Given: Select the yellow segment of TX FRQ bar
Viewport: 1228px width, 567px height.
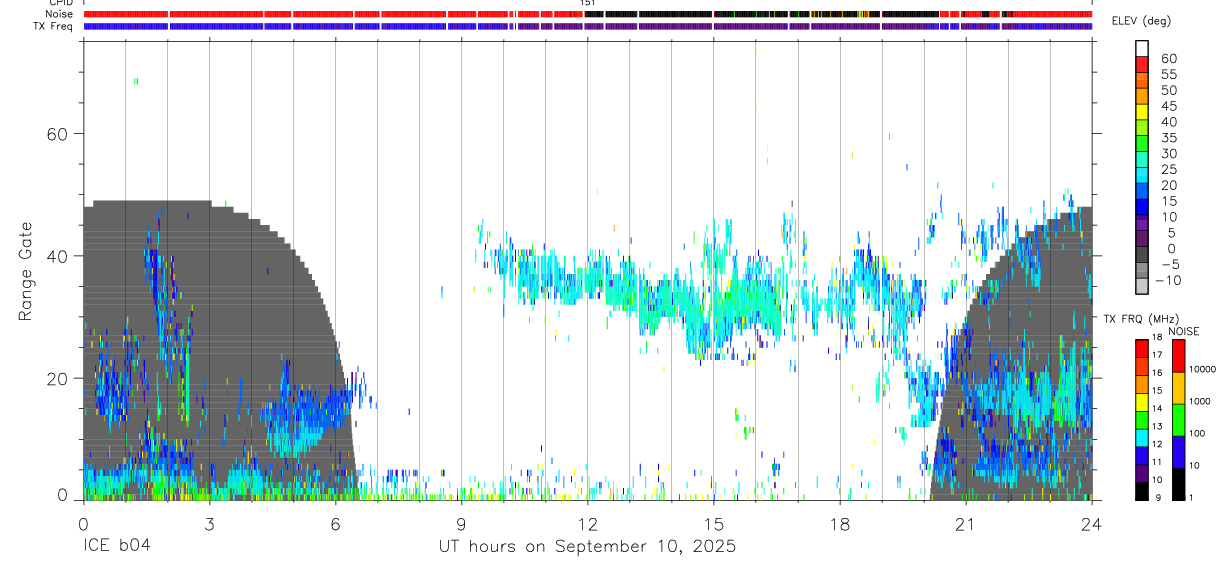Looking at the screenshot, I should coord(1142,402).
